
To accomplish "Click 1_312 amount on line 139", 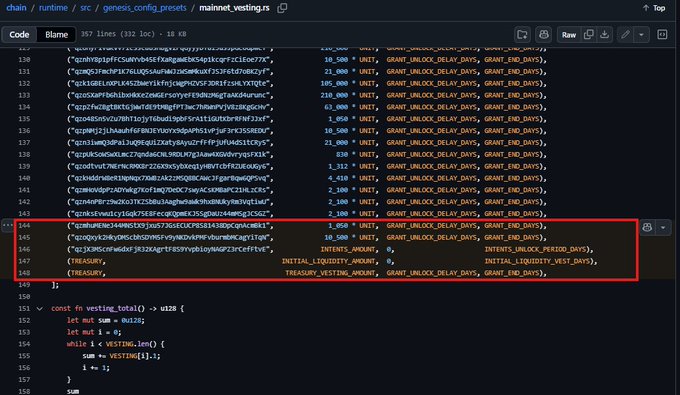I will pyautogui.click(x=338, y=166).
